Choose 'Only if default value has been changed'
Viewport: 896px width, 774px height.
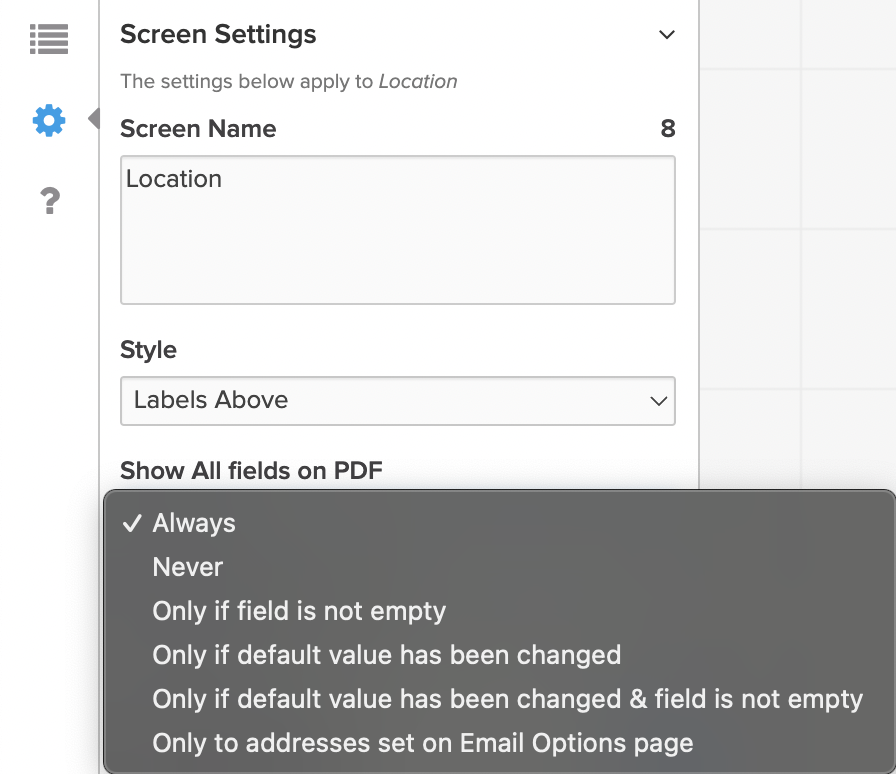(387, 655)
